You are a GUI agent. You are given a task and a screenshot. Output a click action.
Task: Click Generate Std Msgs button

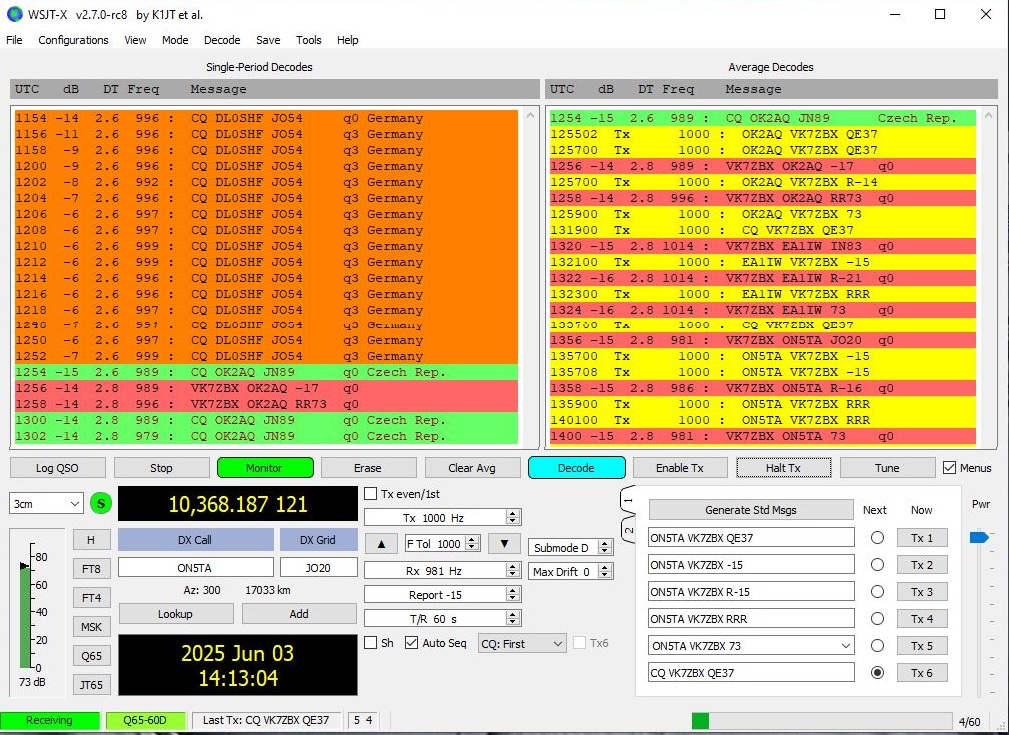(751, 510)
